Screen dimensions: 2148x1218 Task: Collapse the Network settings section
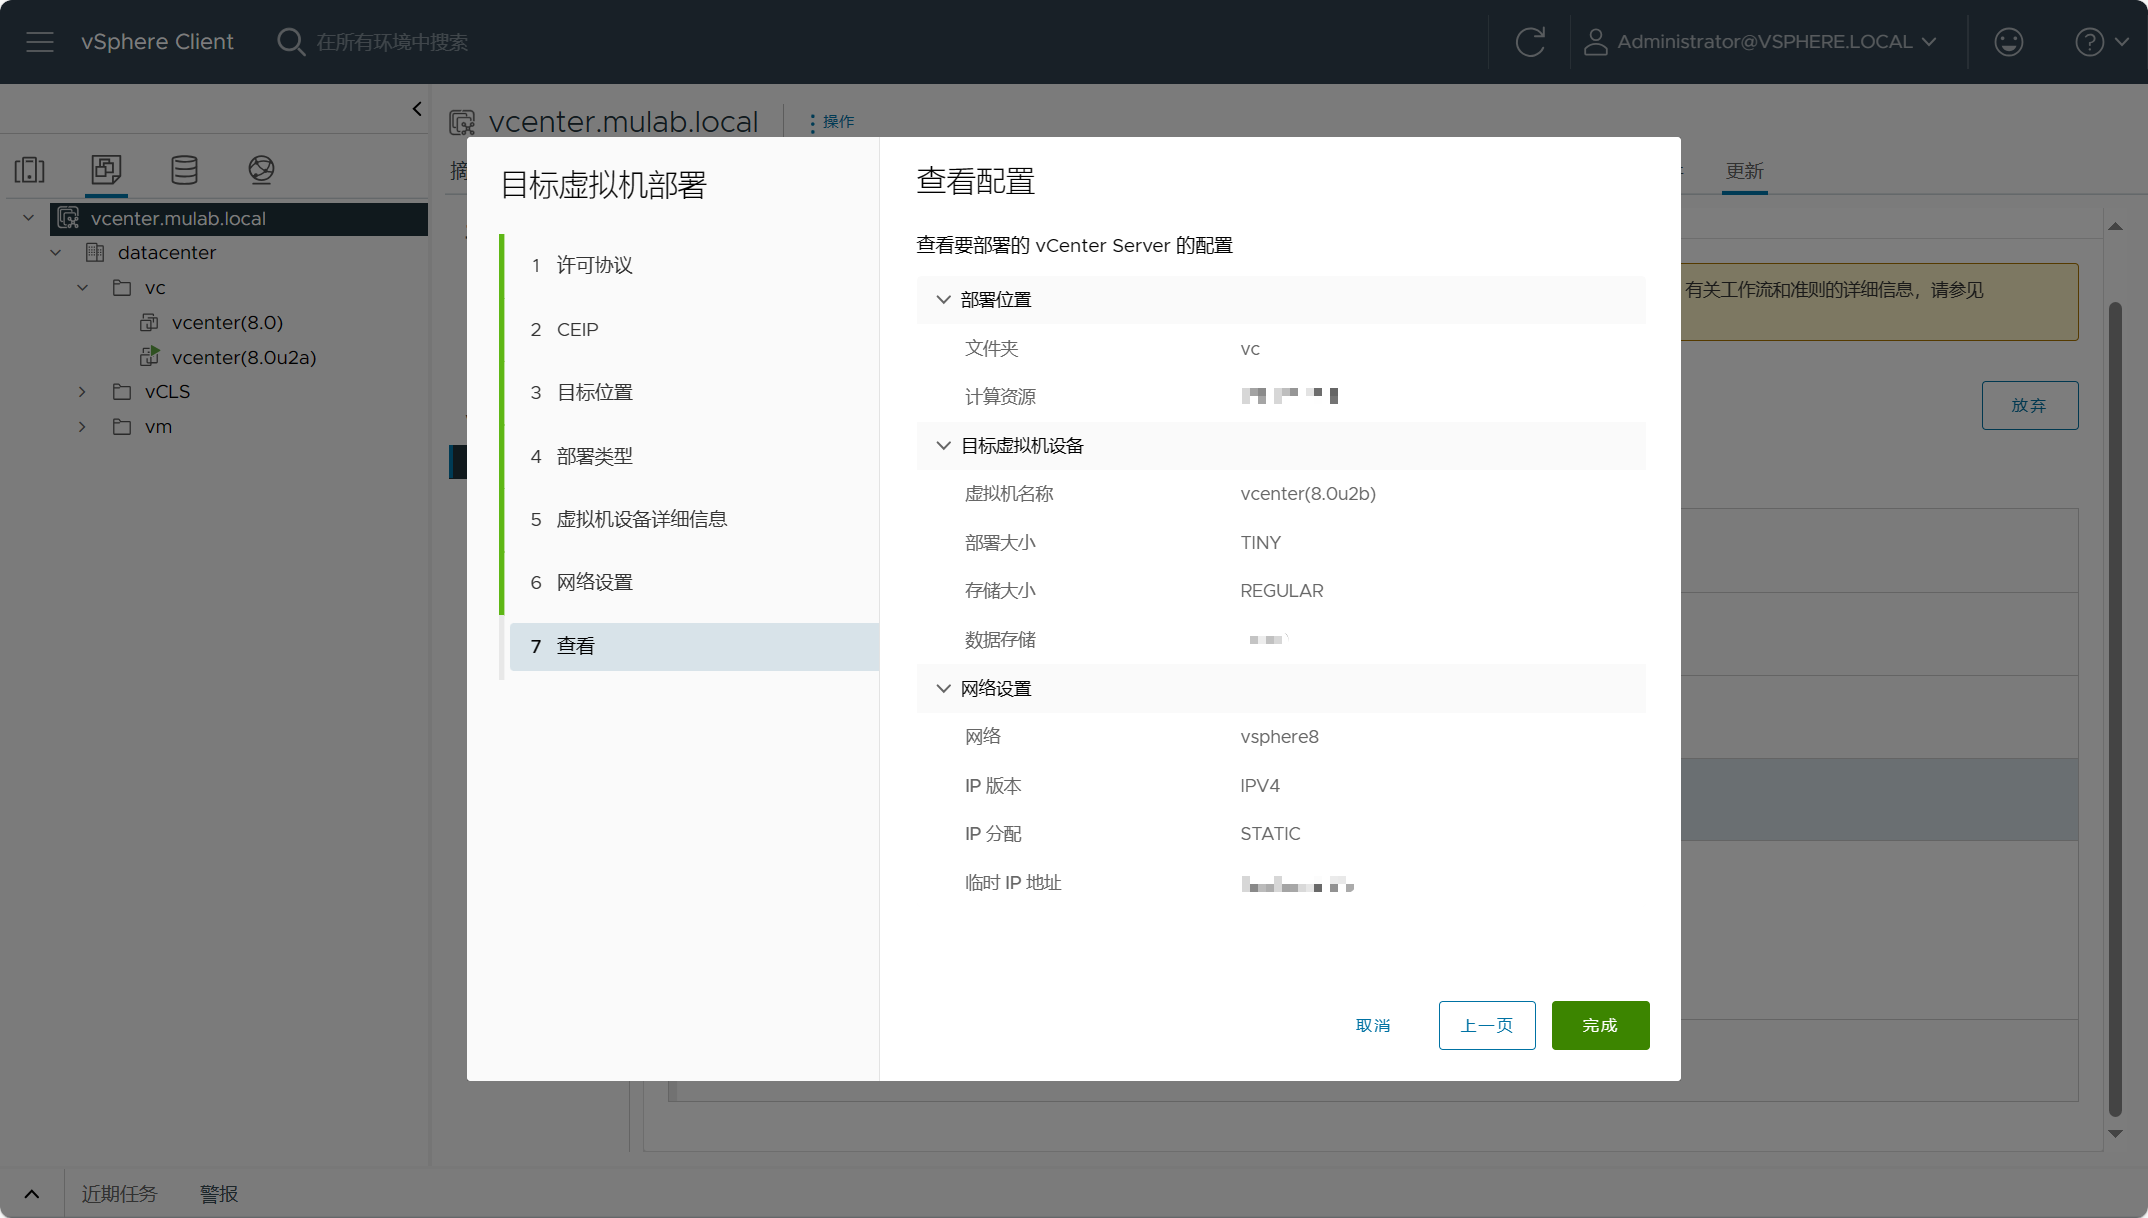943,689
